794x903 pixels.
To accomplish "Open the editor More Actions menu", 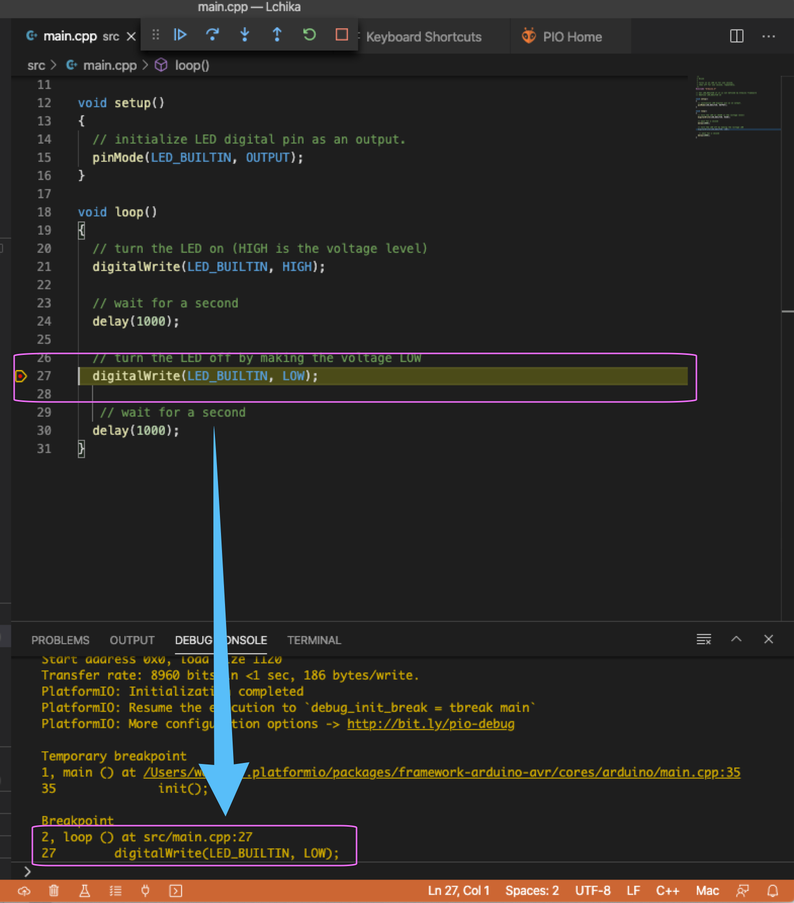I will tap(768, 36).
